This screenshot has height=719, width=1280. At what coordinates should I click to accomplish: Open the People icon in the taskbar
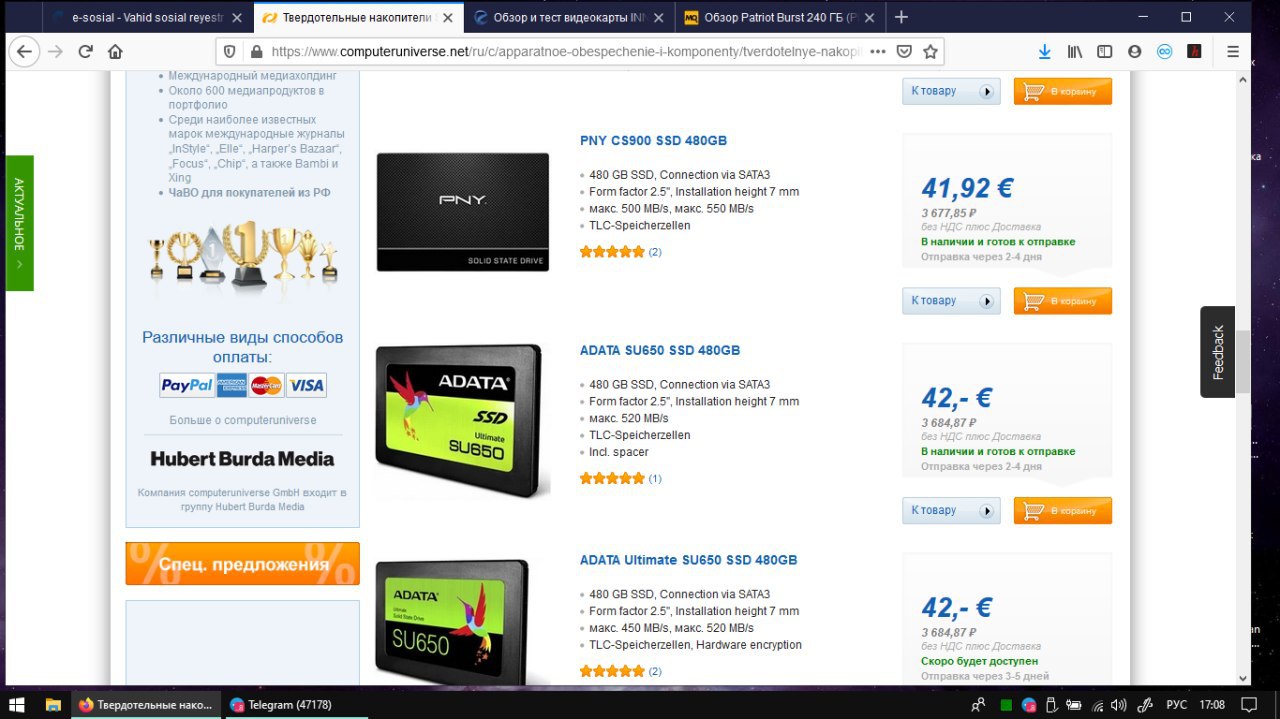(979, 705)
